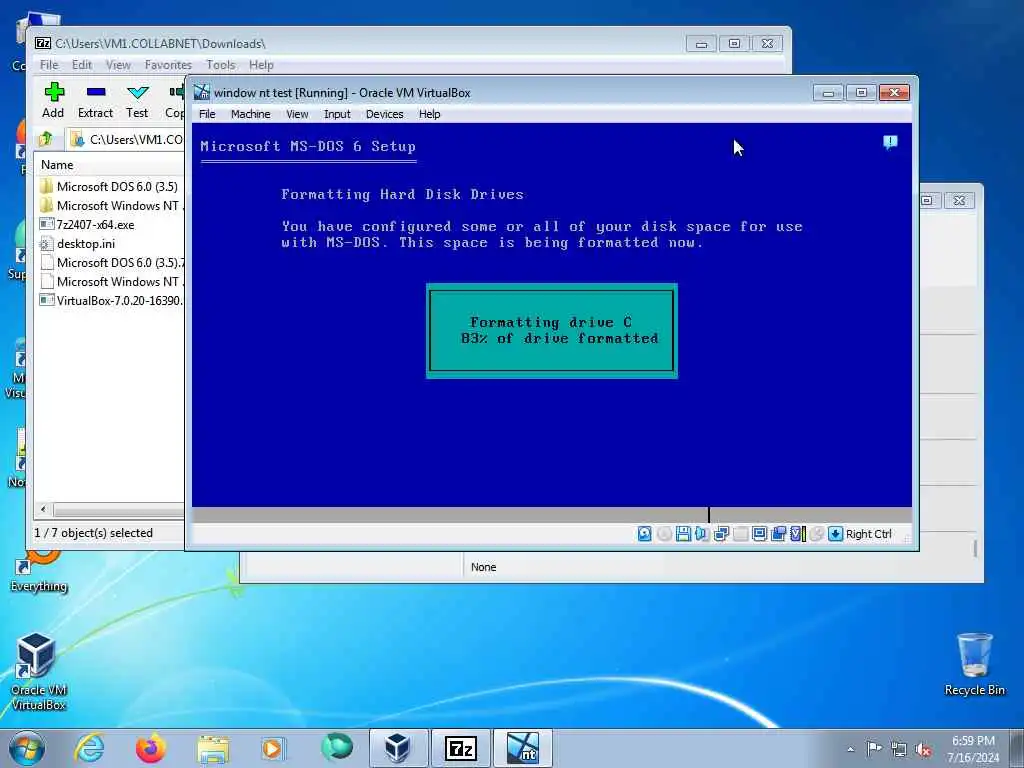Open Devices menu in VirtualBox
The image size is (1024, 768).
[x=385, y=114]
